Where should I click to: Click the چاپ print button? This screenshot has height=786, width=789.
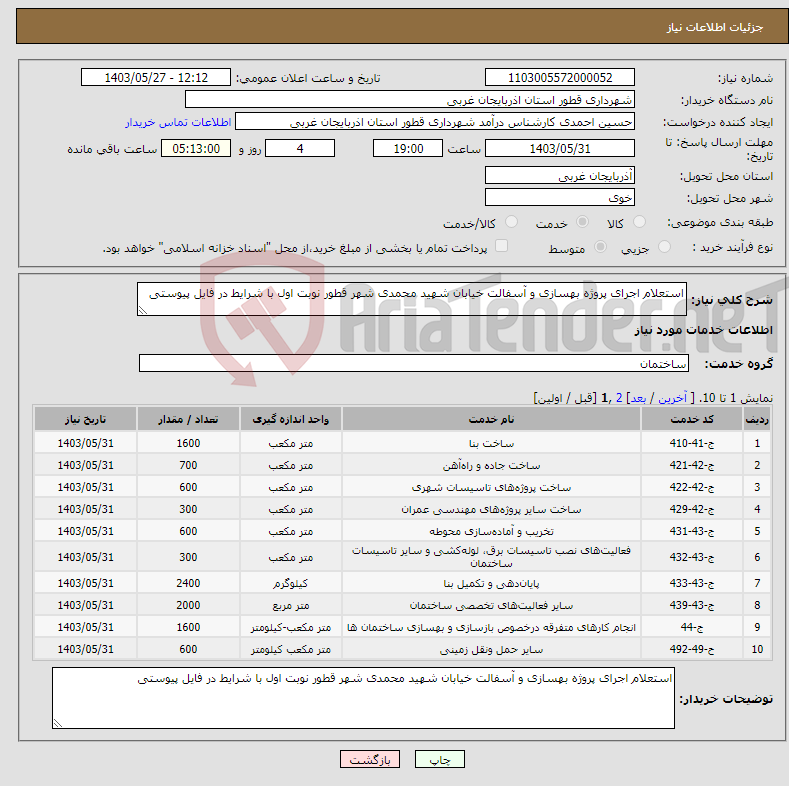439,759
